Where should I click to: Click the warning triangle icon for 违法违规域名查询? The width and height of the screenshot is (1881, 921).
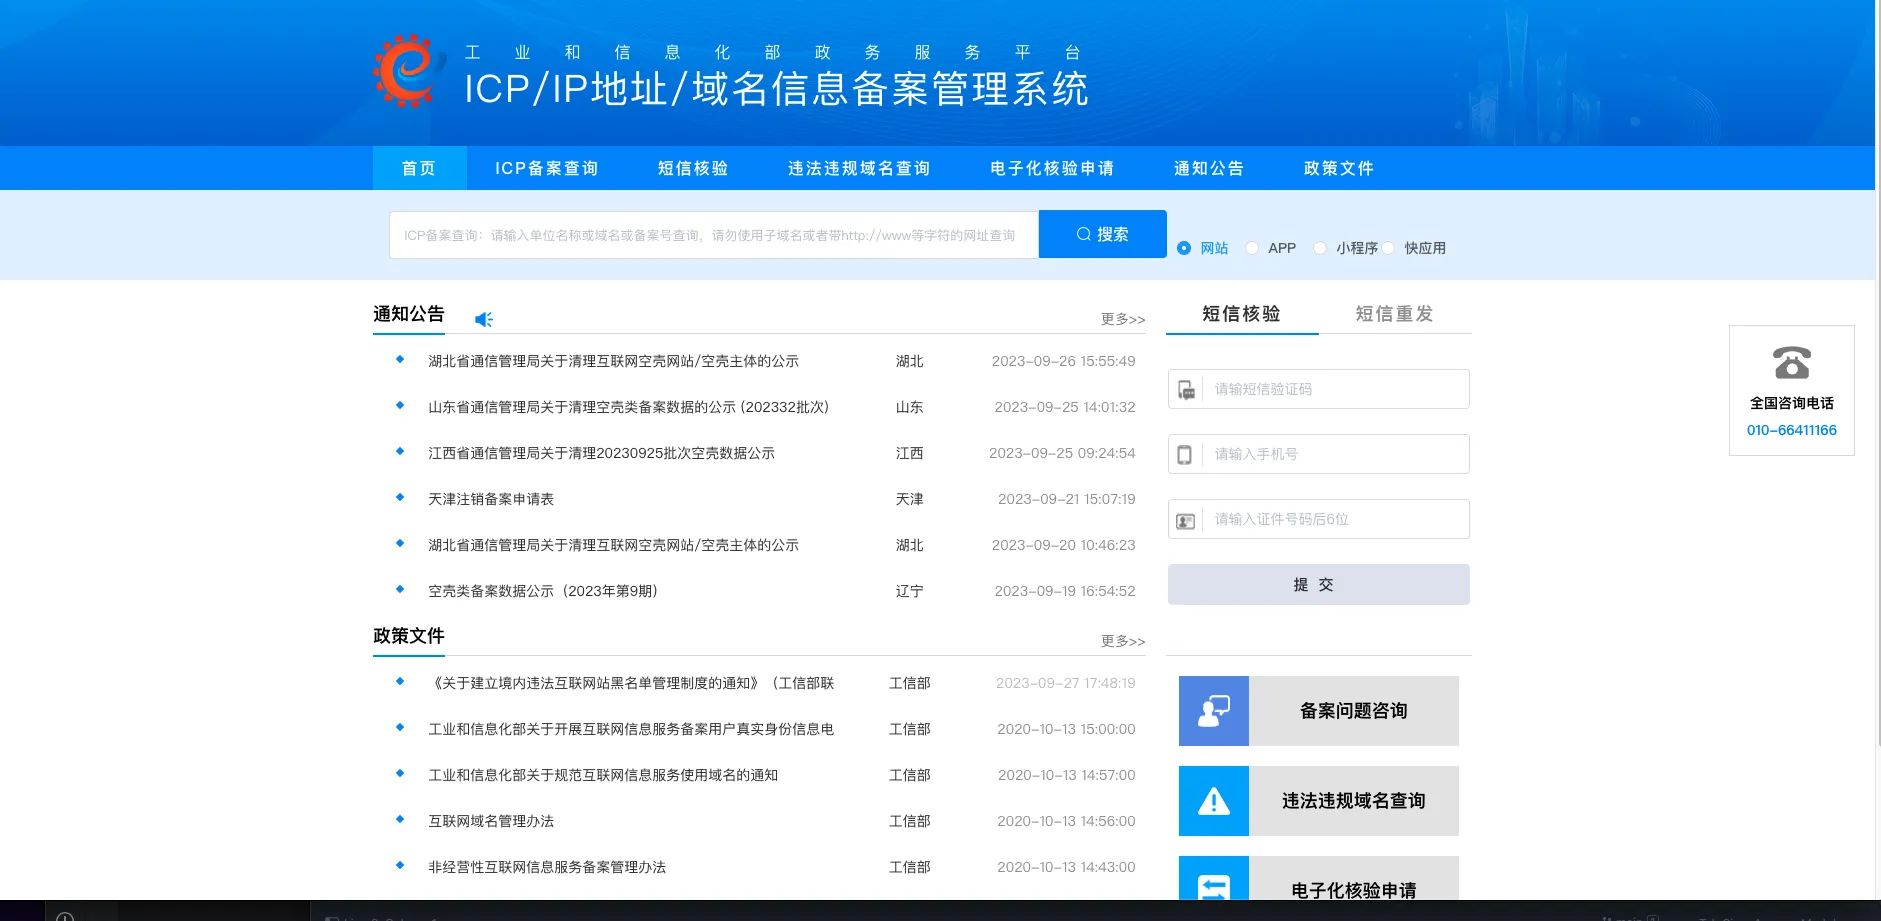point(1213,800)
